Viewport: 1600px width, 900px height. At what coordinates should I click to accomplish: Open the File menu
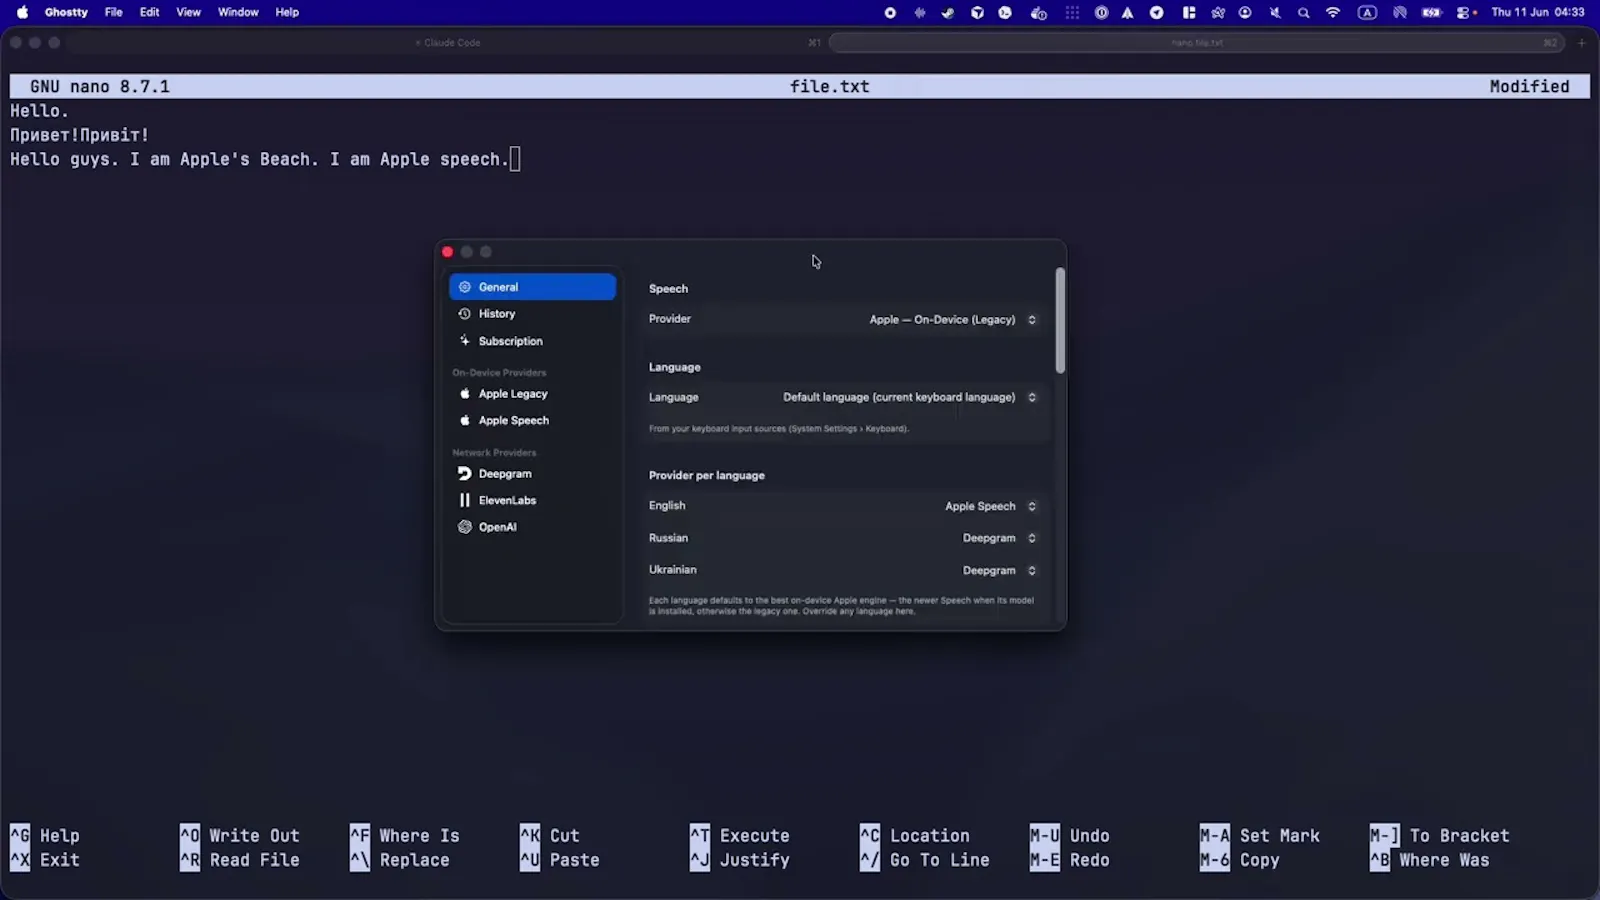tap(114, 12)
